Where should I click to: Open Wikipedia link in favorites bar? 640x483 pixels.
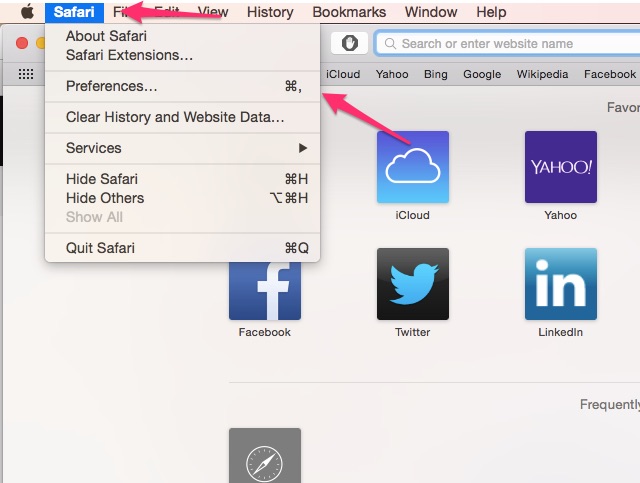click(542, 74)
